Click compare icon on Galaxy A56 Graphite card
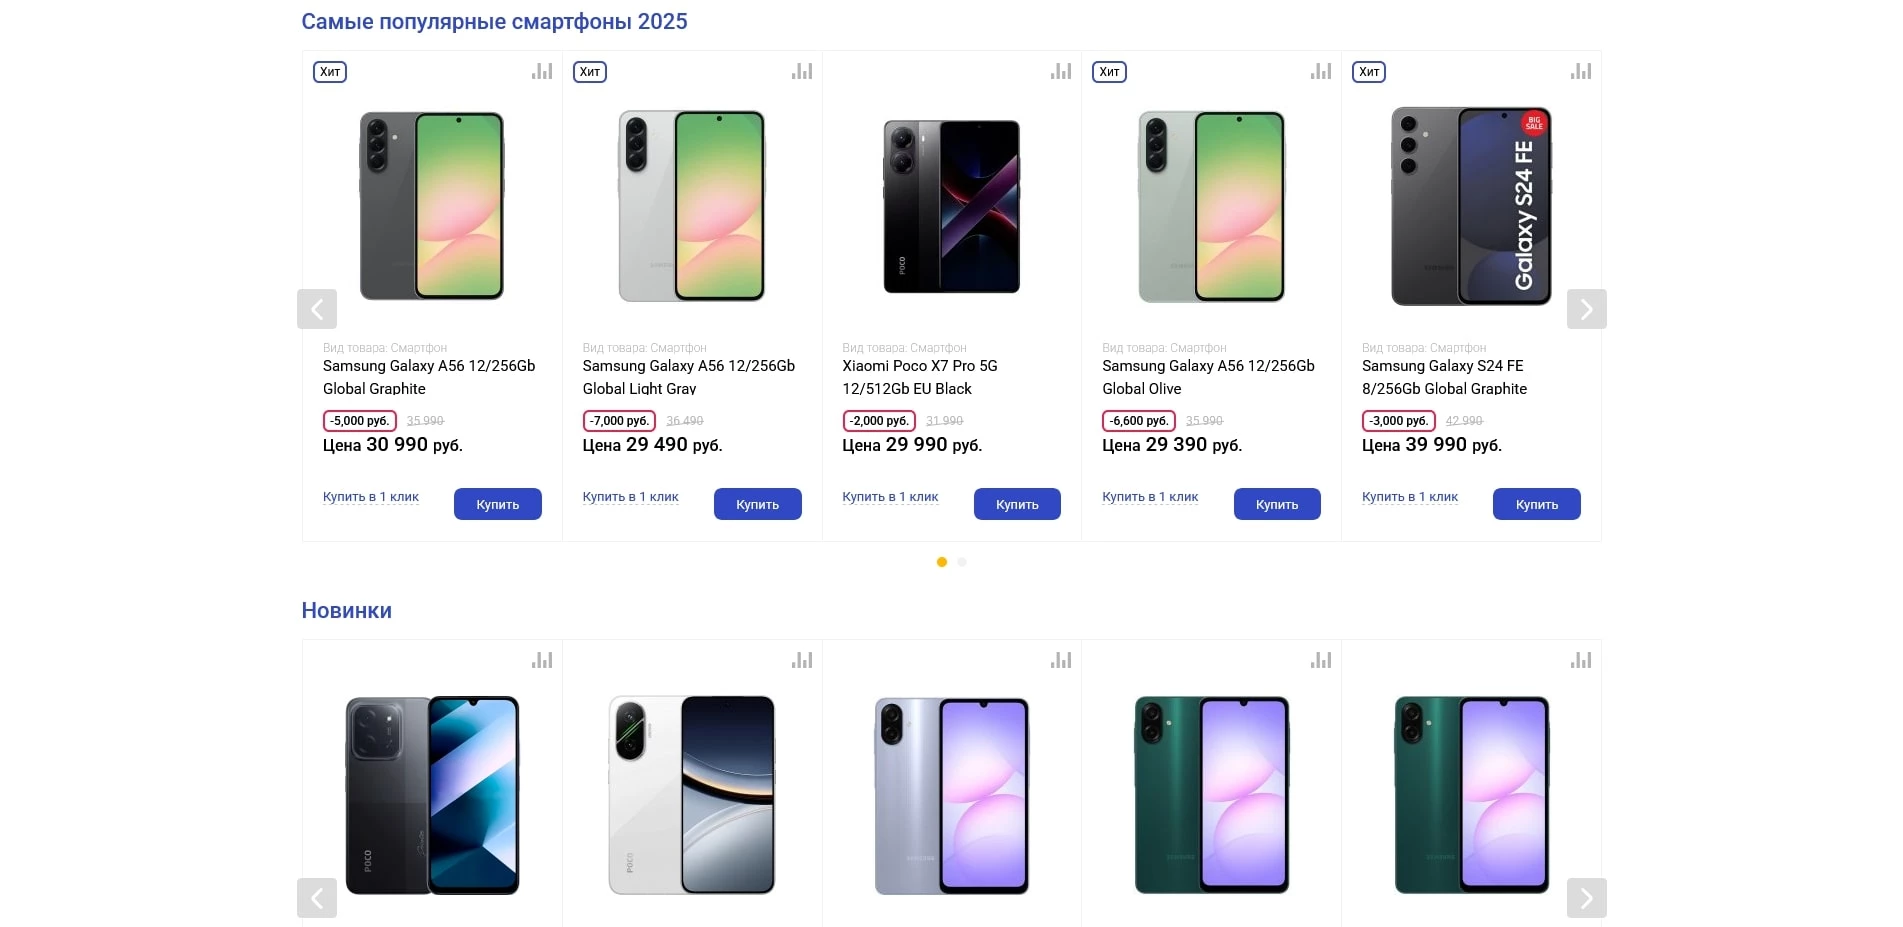The height and width of the screenshot is (927, 1903). click(542, 71)
